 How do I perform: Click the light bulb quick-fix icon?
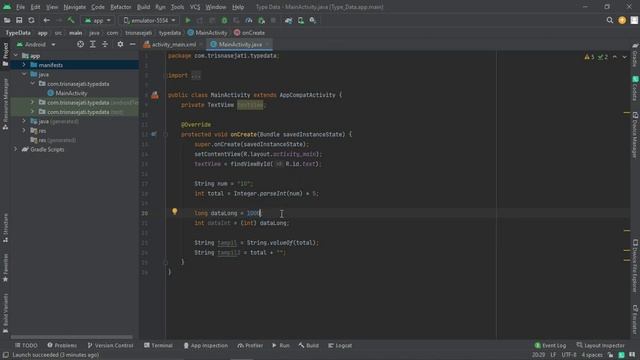click(x=174, y=211)
